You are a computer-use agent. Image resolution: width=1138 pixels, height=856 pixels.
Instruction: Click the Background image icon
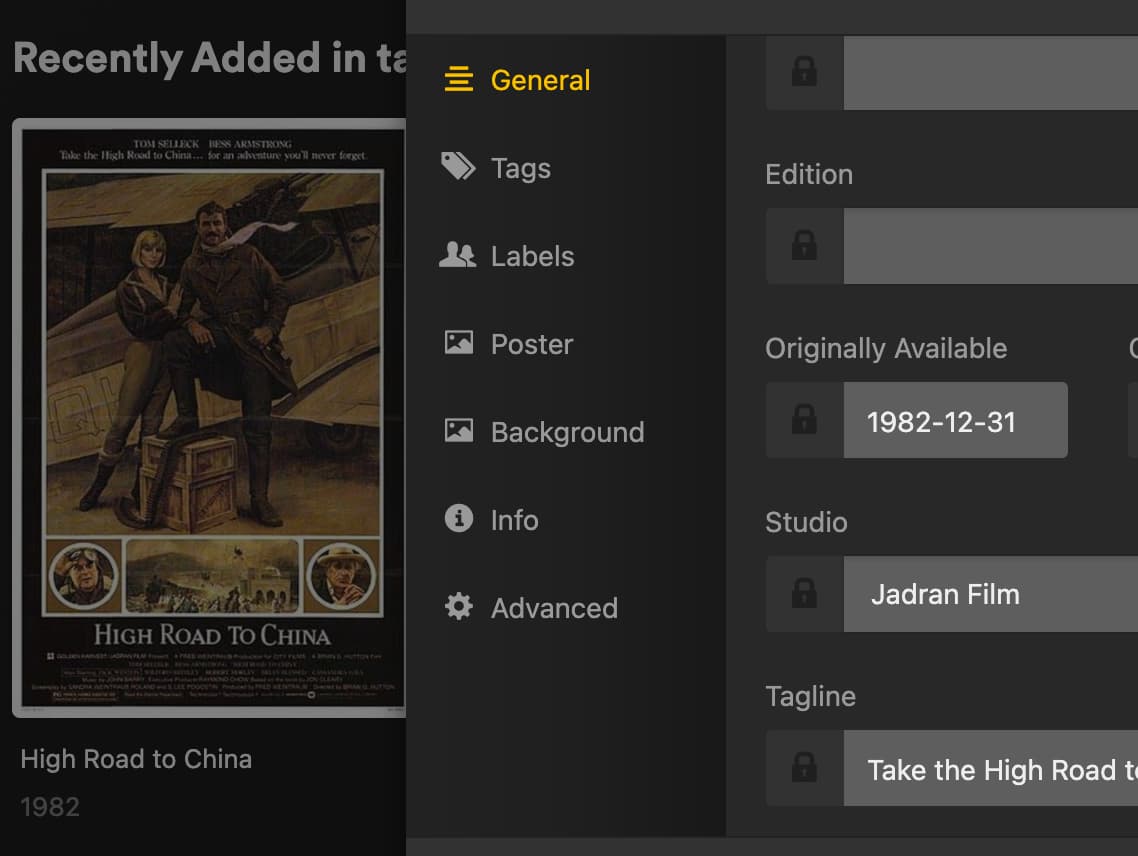click(459, 430)
